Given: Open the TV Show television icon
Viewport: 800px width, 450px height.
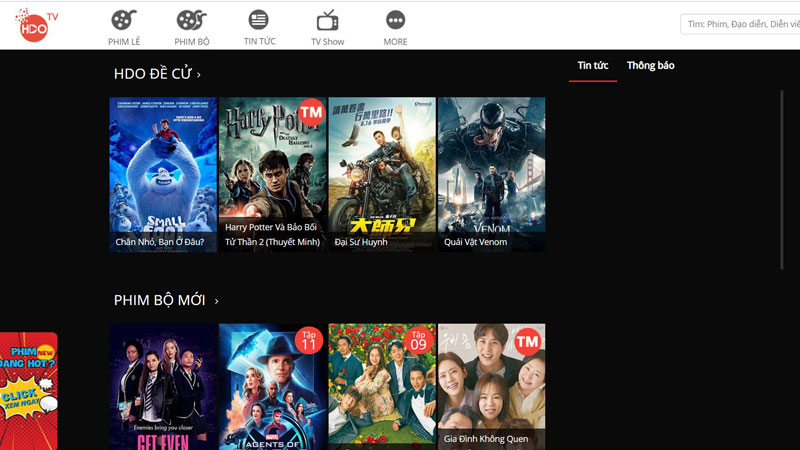Looking at the screenshot, I should coord(327,21).
